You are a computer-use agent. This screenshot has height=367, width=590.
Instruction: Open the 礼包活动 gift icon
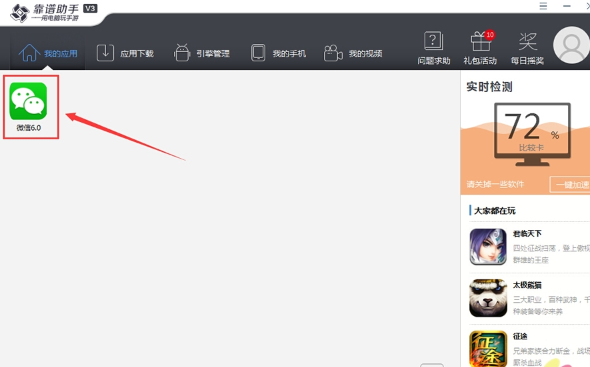[481, 41]
